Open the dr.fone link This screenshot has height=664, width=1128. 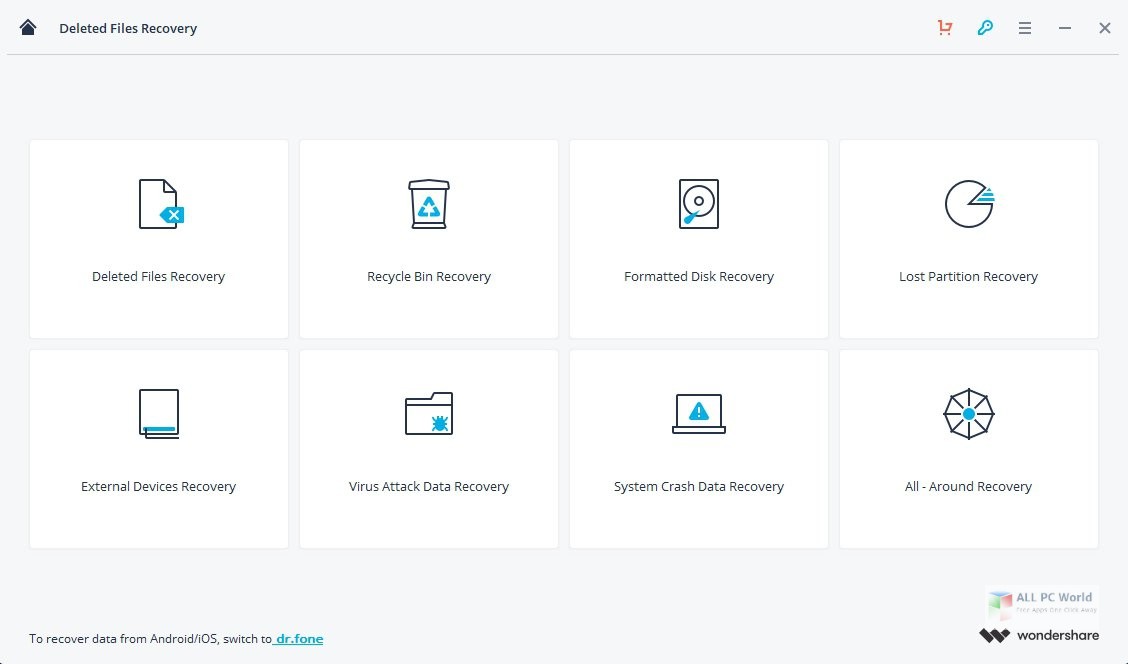(298, 638)
